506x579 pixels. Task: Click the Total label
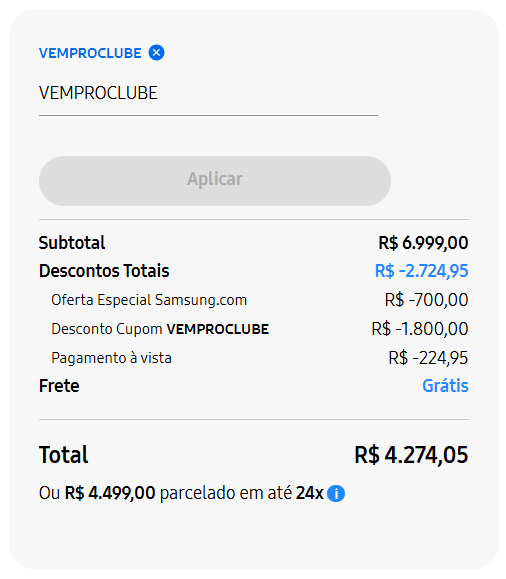coord(64,455)
